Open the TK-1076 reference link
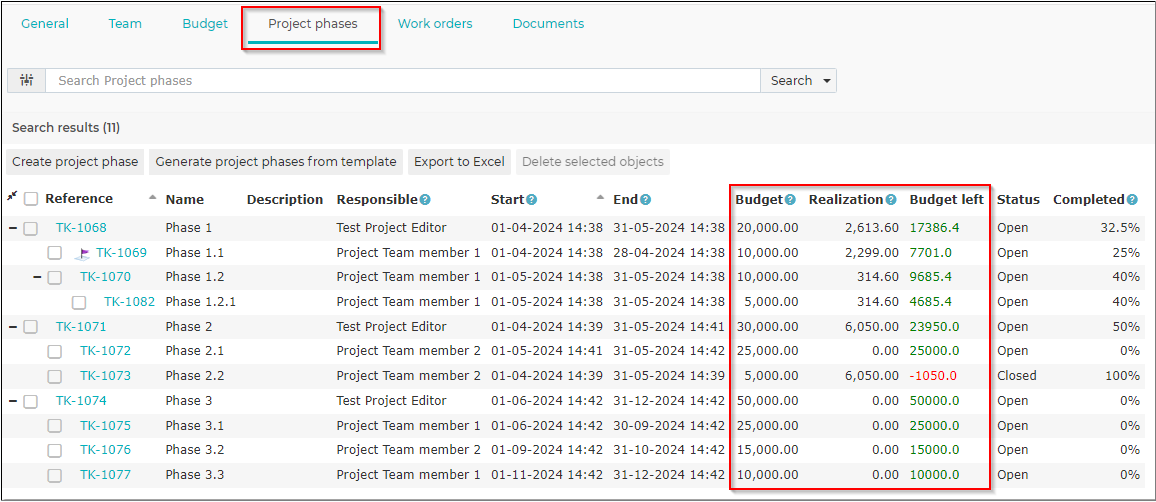 click(x=105, y=450)
